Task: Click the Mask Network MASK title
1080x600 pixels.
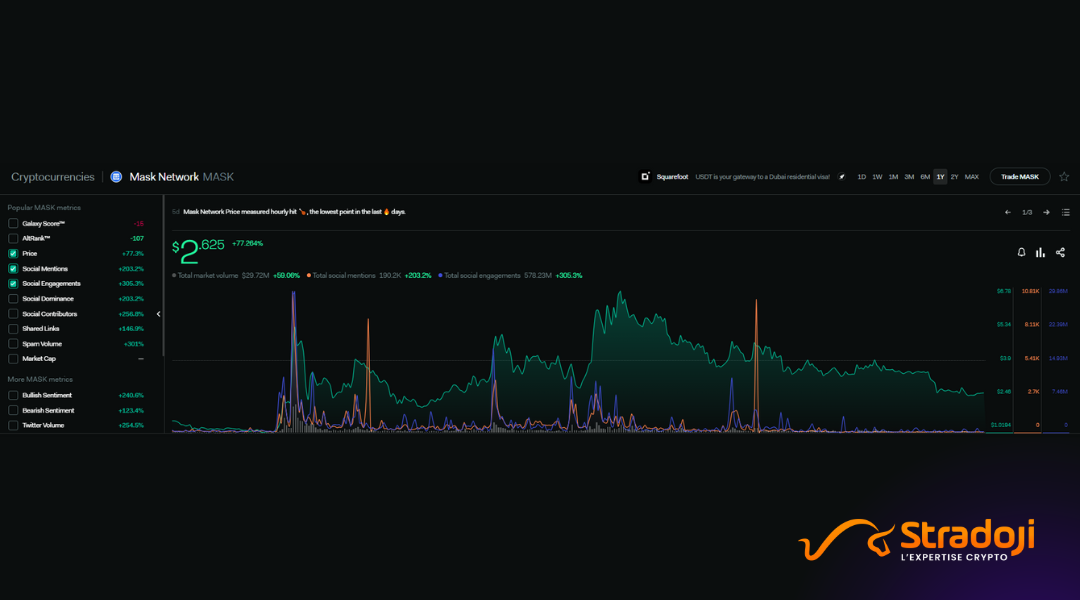Action: click(x=182, y=177)
